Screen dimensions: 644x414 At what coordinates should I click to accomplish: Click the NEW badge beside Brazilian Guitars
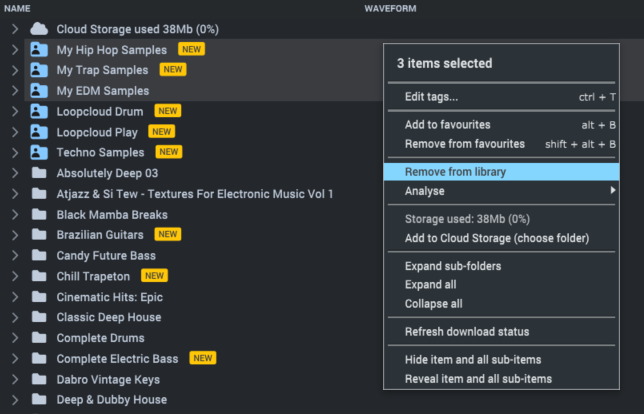point(168,234)
